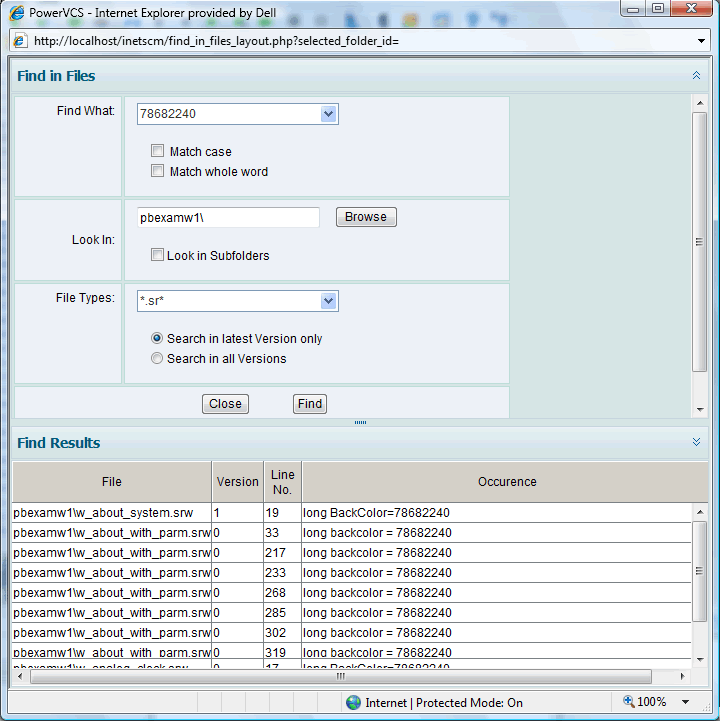Click the horizontal scrollbar thumb

(x=341, y=676)
